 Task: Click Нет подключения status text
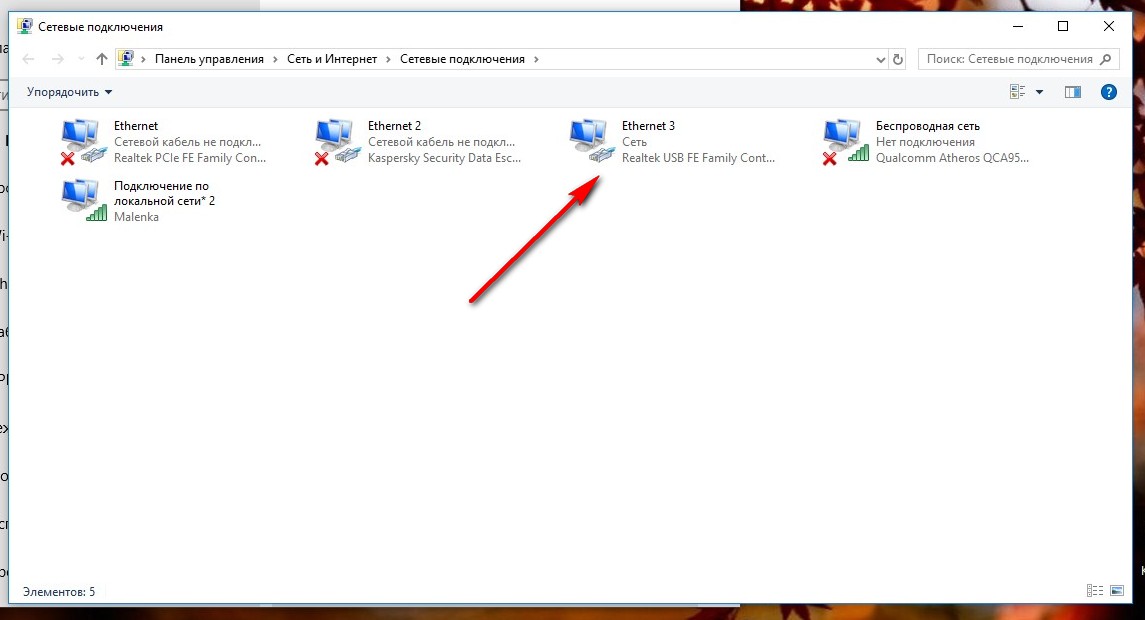925,142
